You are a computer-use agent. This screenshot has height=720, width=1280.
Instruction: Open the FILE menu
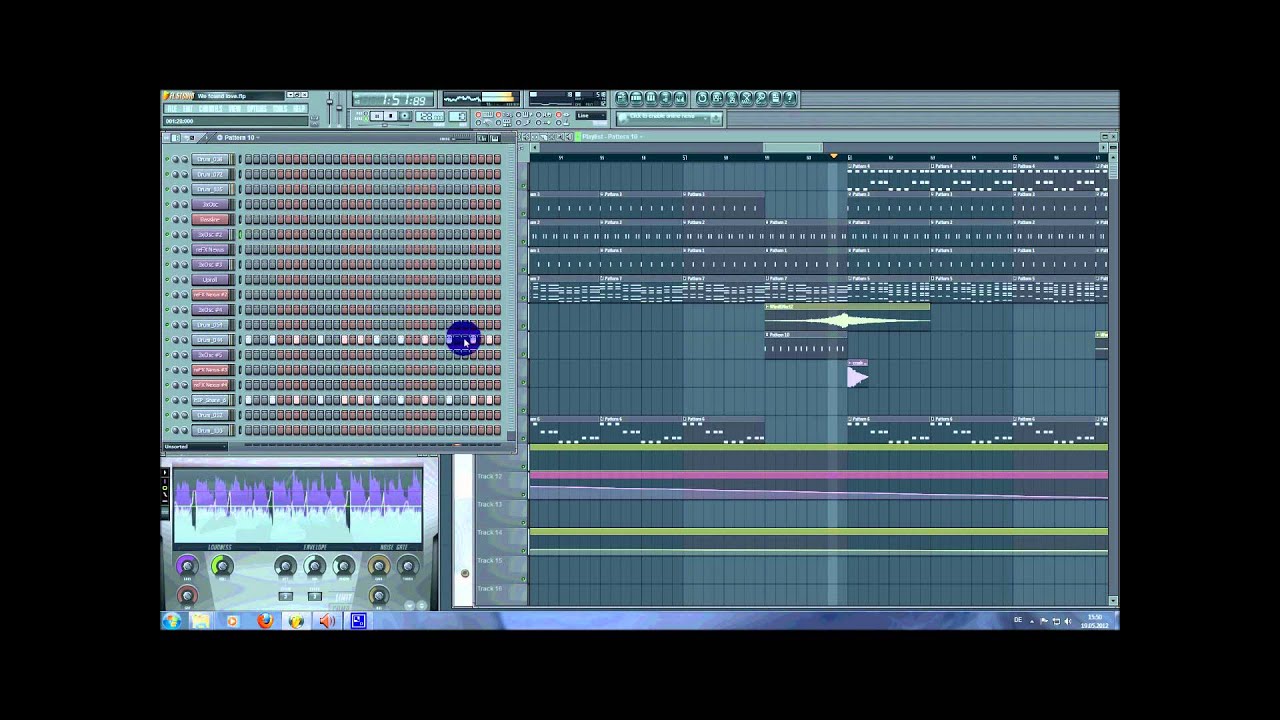point(172,108)
